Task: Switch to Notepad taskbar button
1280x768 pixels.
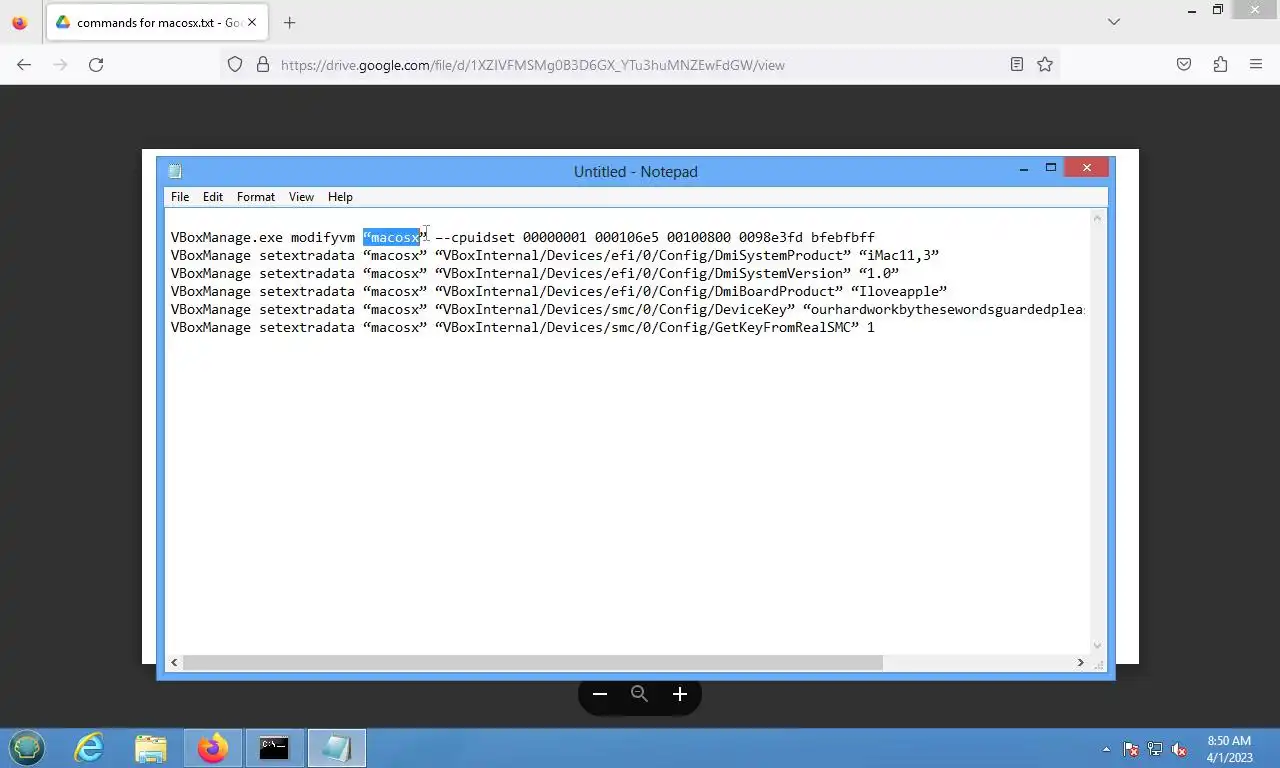Action: point(337,748)
